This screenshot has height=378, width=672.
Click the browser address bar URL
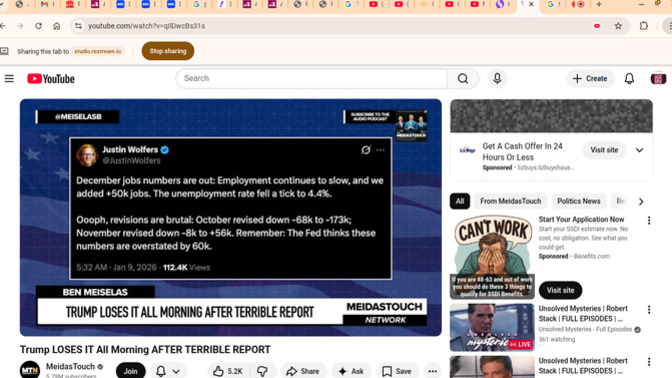[x=147, y=26]
